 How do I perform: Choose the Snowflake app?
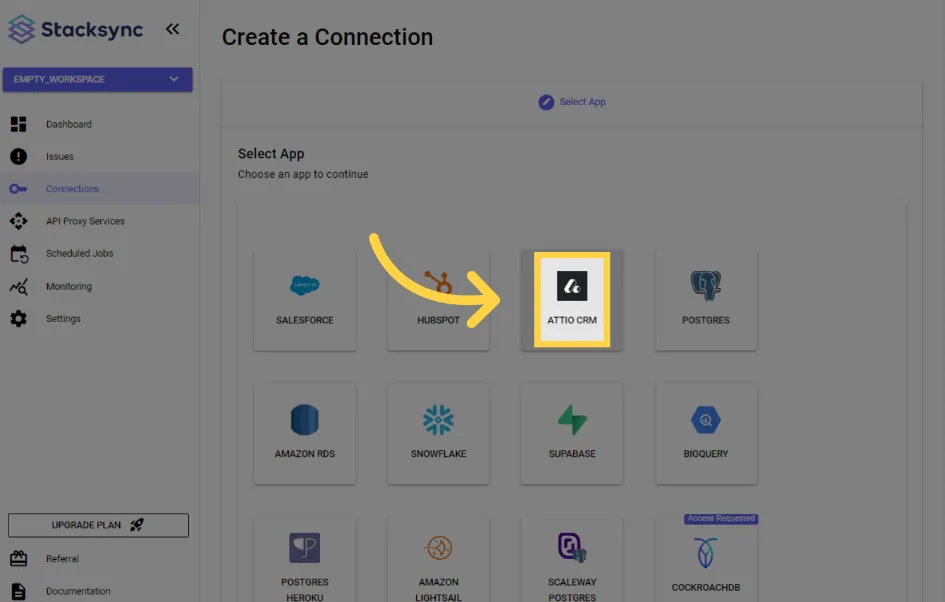click(438, 433)
